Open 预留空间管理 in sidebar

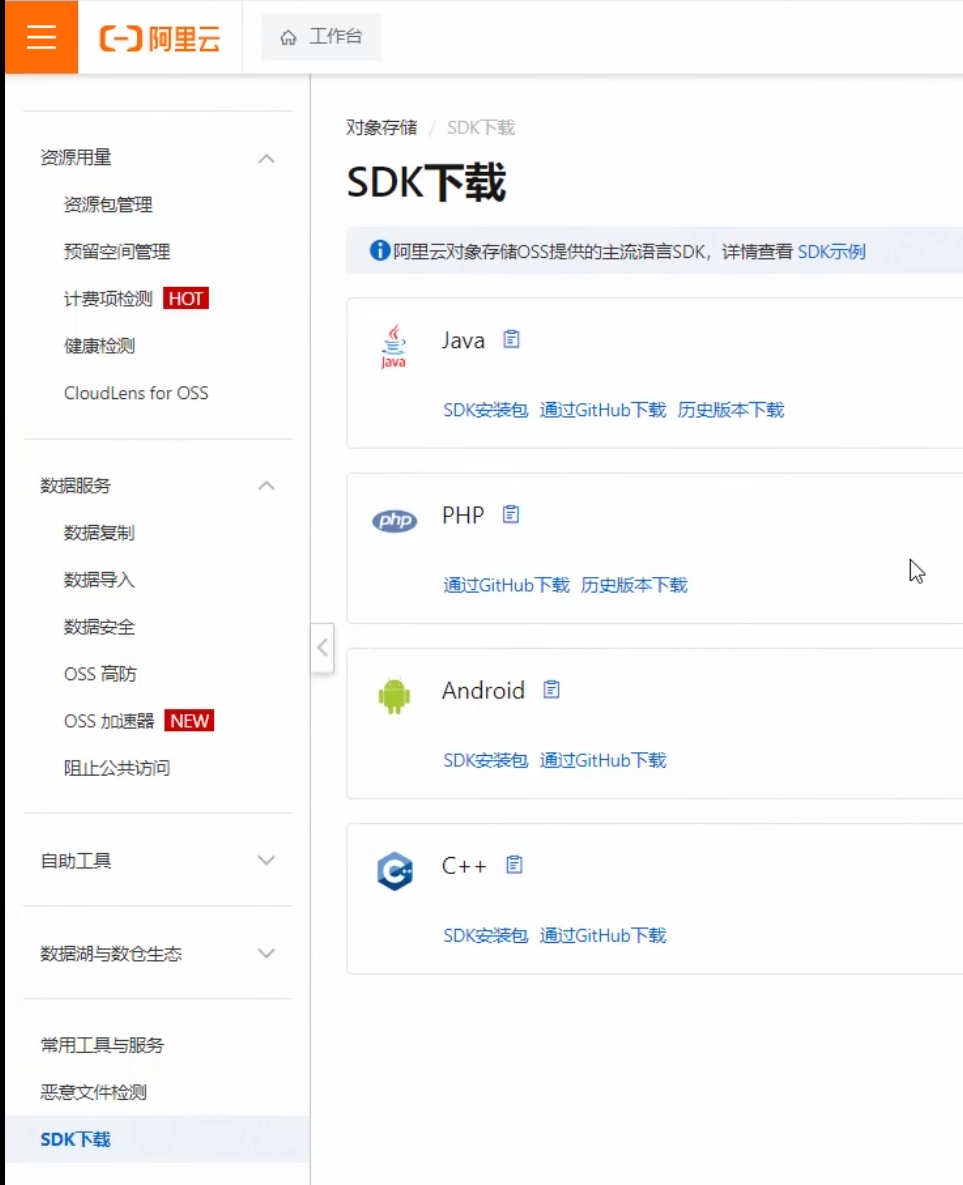pyautogui.click(x=117, y=252)
